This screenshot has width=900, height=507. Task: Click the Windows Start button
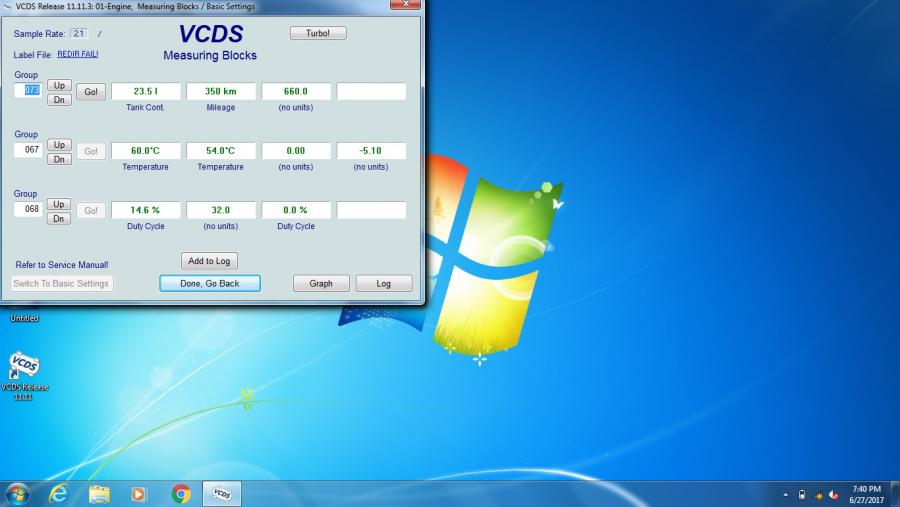point(17,493)
